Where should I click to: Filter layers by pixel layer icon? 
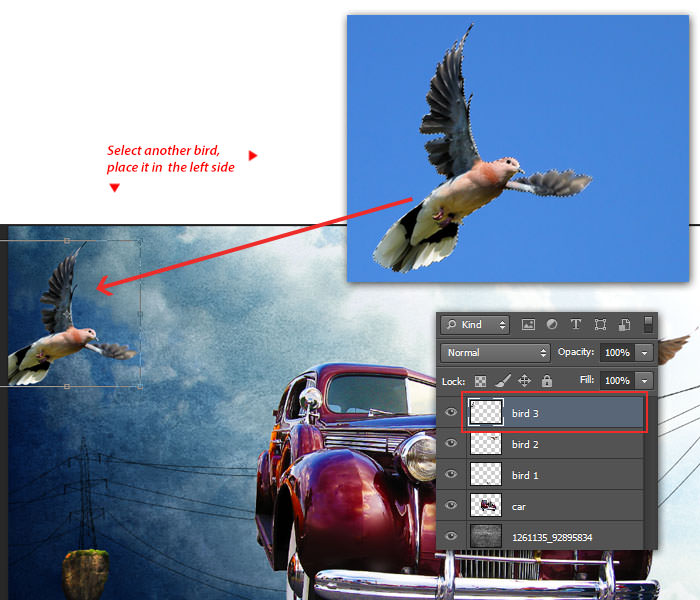click(x=528, y=325)
